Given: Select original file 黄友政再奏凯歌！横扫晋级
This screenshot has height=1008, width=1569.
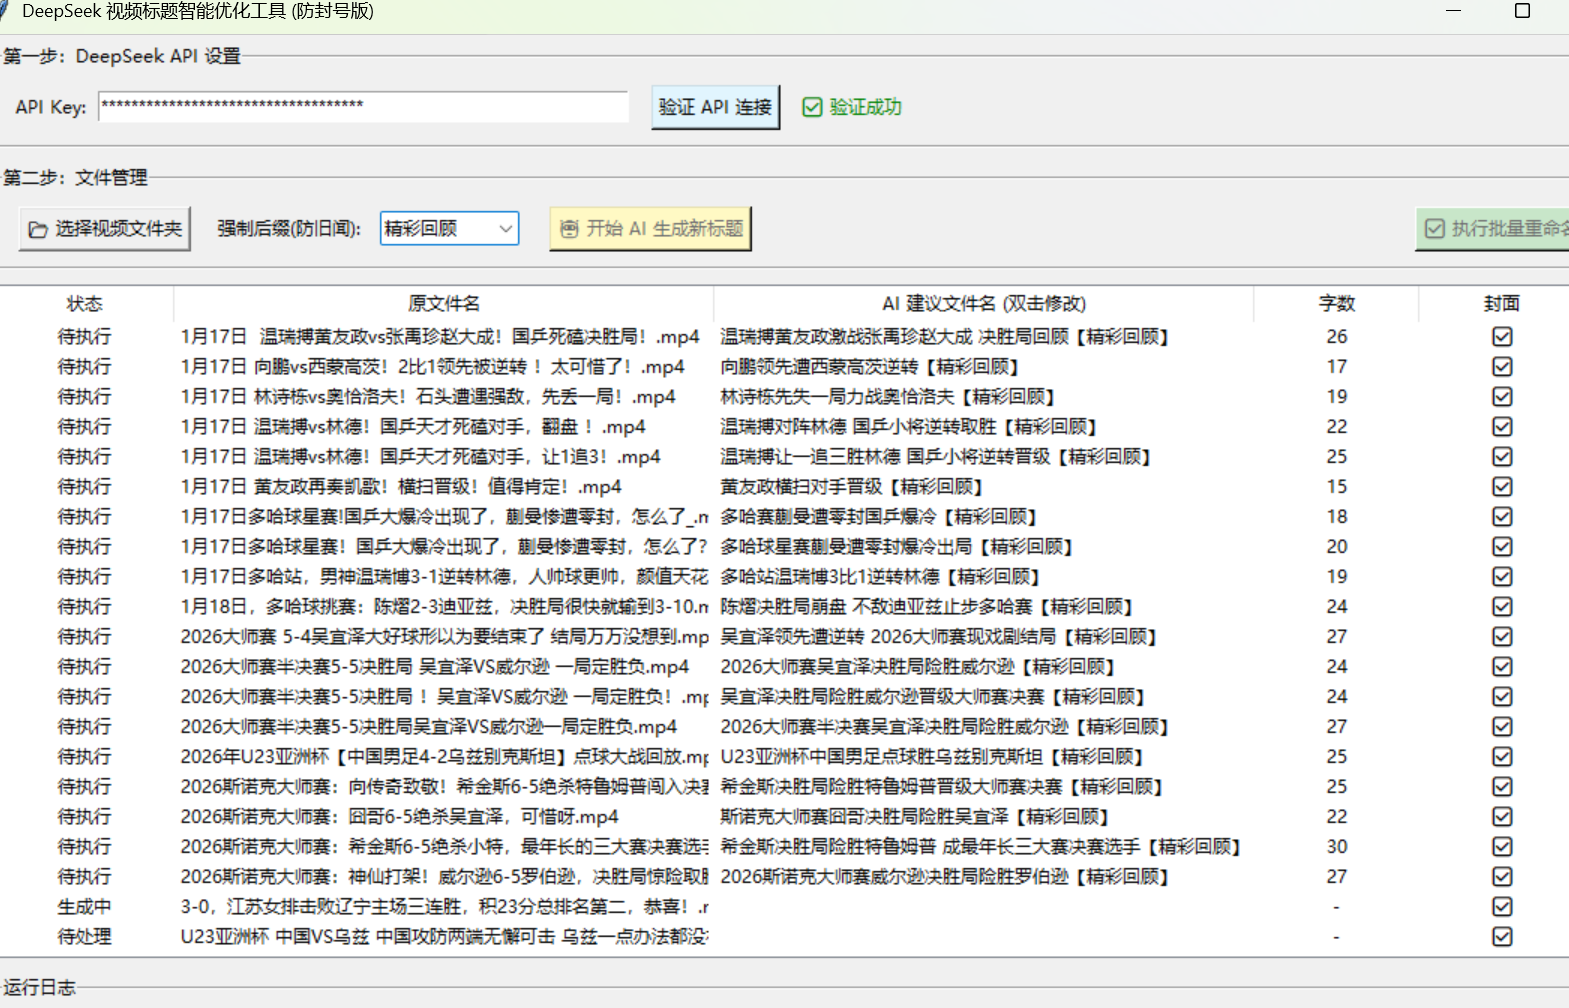Looking at the screenshot, I should tap(401, 487).
